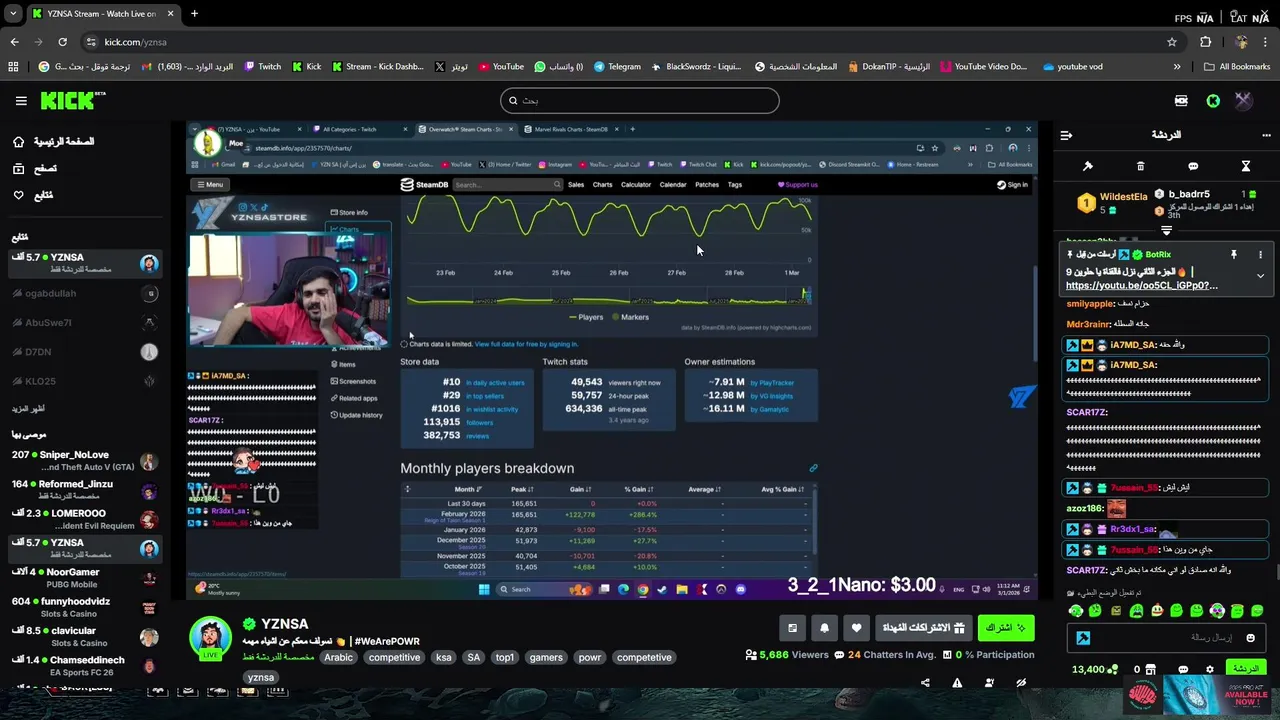Viewport: 1280px width, 720px height.
Task: Reload the page
Action: [x=62, y=42]
